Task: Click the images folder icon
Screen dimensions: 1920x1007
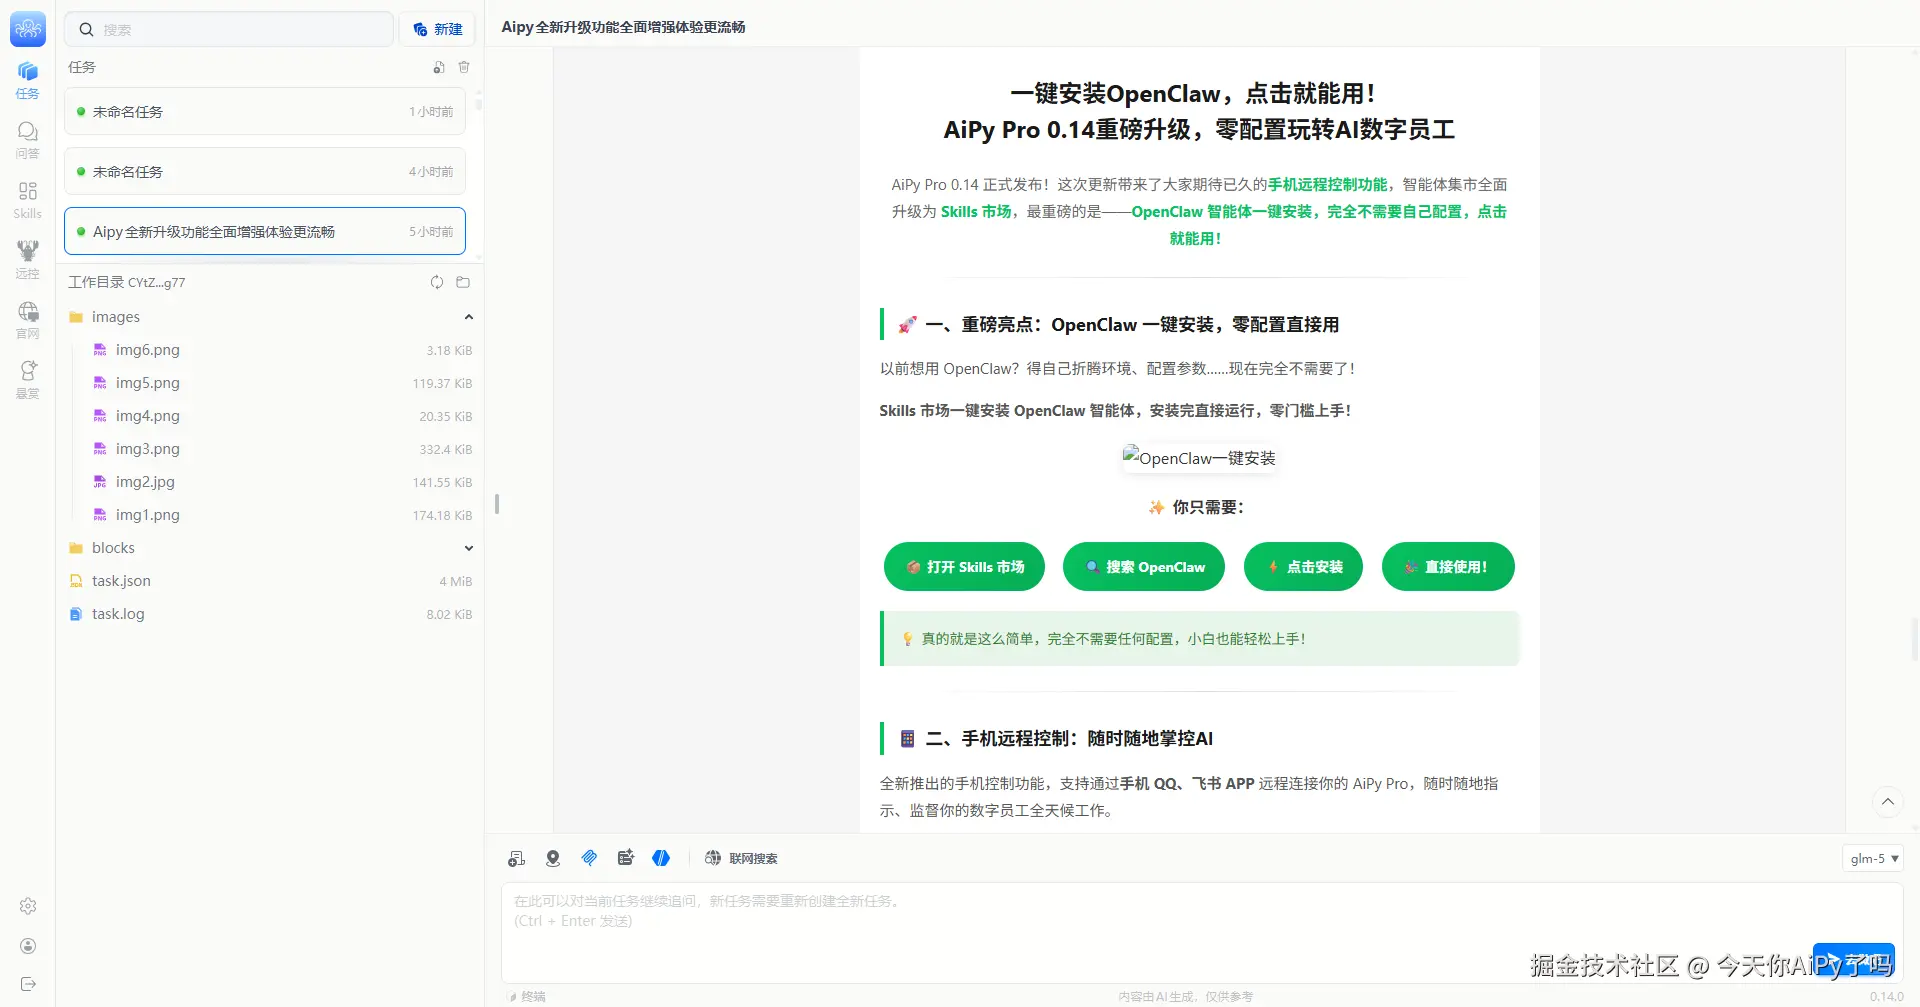Action: click(76, 317)
